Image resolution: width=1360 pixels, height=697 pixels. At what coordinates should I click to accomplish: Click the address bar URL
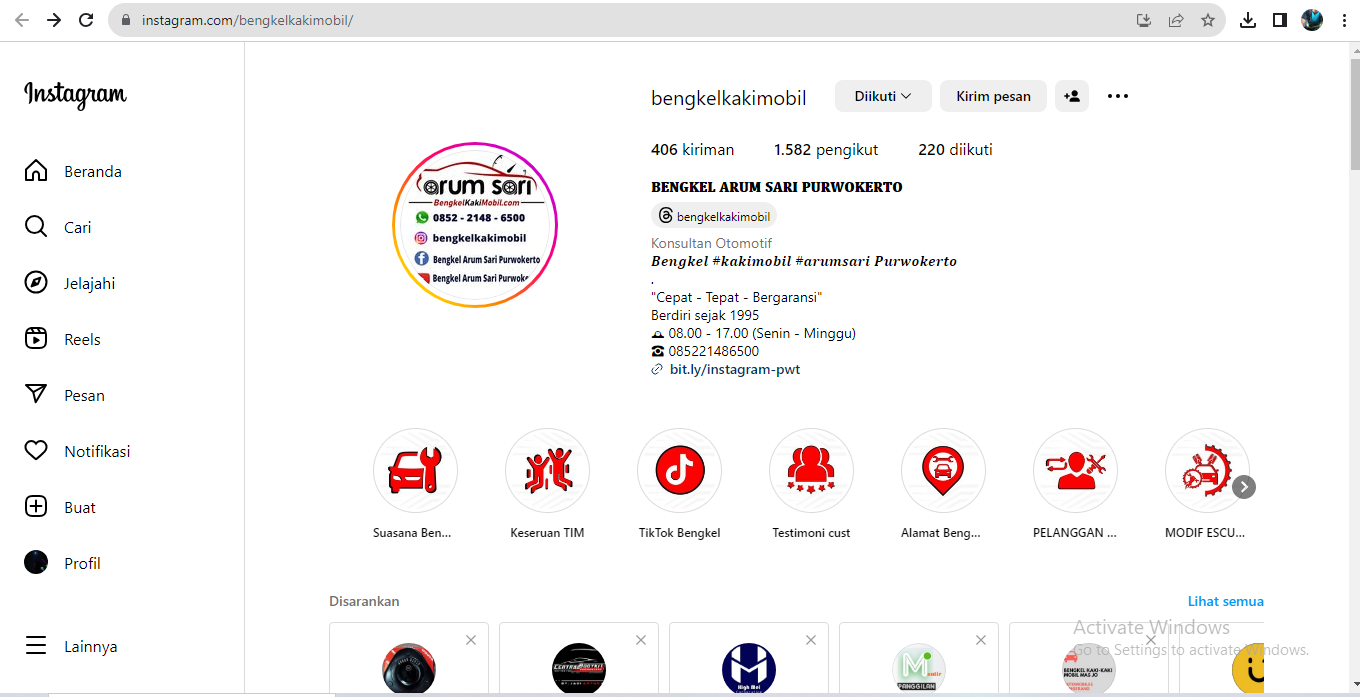point(247,20)
